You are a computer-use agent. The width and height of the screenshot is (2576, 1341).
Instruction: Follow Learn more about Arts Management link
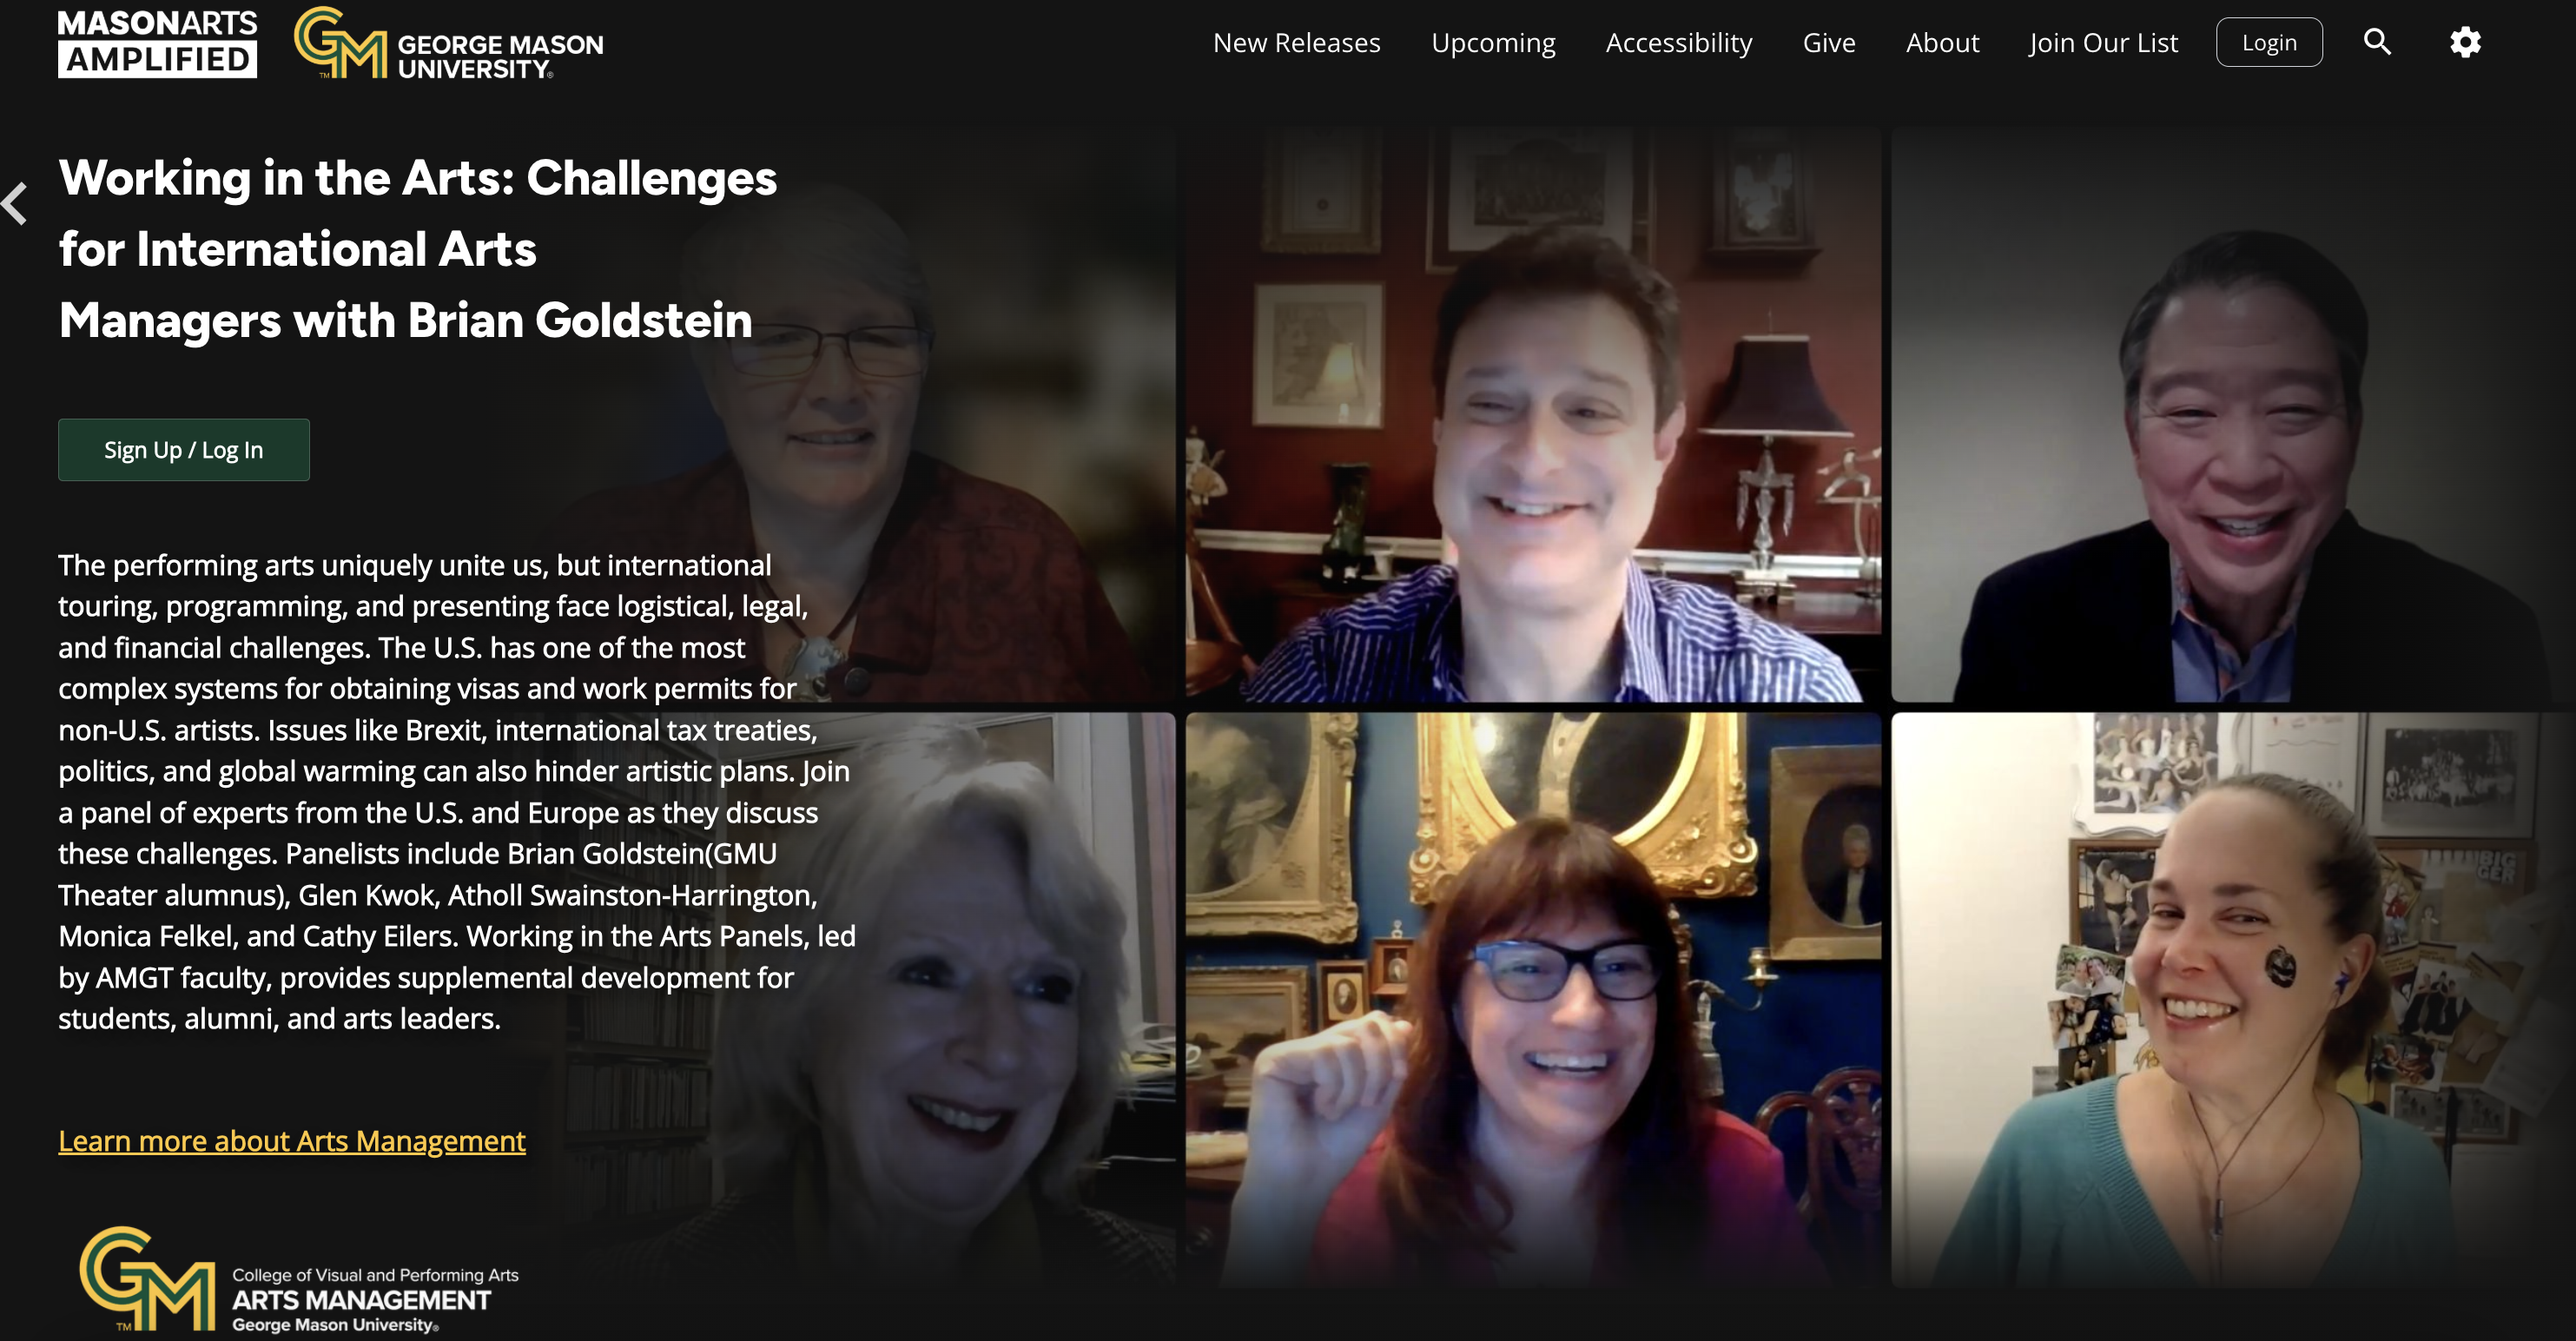291,1141
